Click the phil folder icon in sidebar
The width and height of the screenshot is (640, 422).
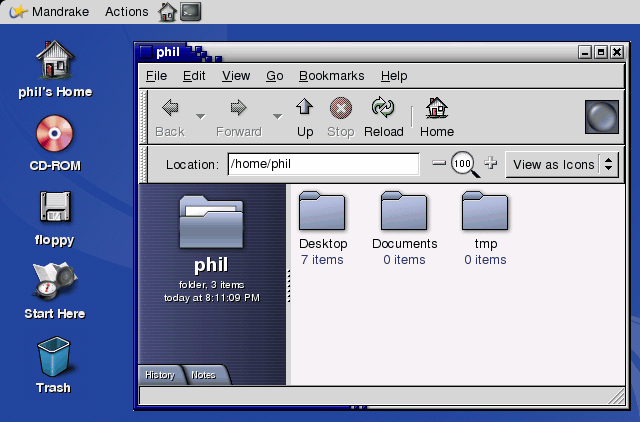pyautogui.click(x=211, y=222)
